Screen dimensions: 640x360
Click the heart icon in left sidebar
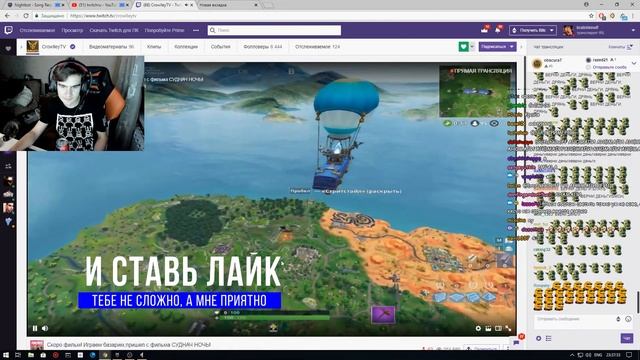(x=8, y=49)
